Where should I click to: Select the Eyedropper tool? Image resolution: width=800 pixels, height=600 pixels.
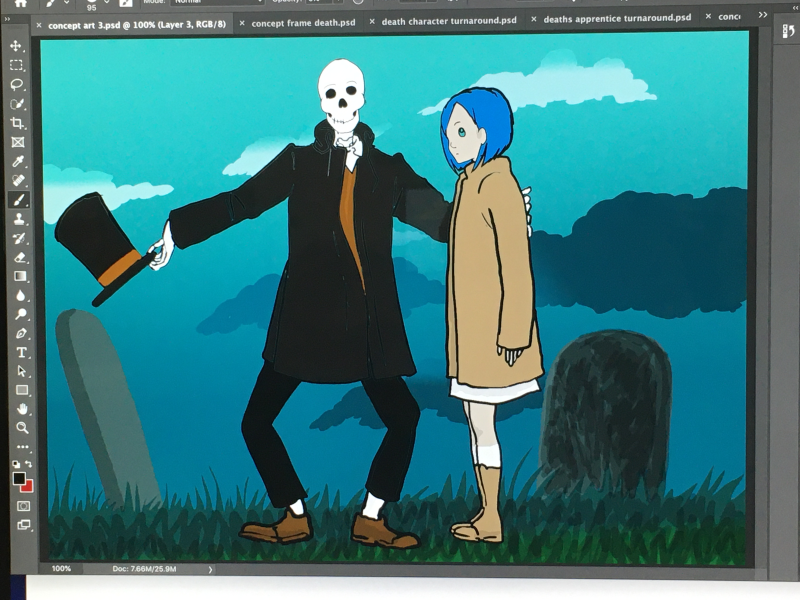click(x=17, y=162)
